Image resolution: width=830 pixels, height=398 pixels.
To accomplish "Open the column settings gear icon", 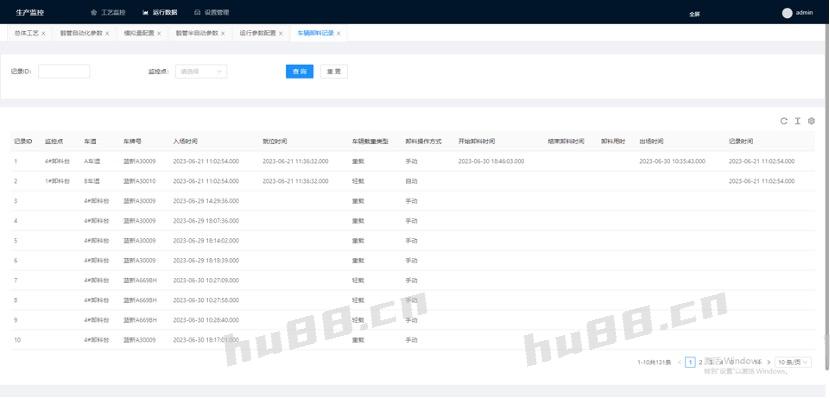I will 811,121.
